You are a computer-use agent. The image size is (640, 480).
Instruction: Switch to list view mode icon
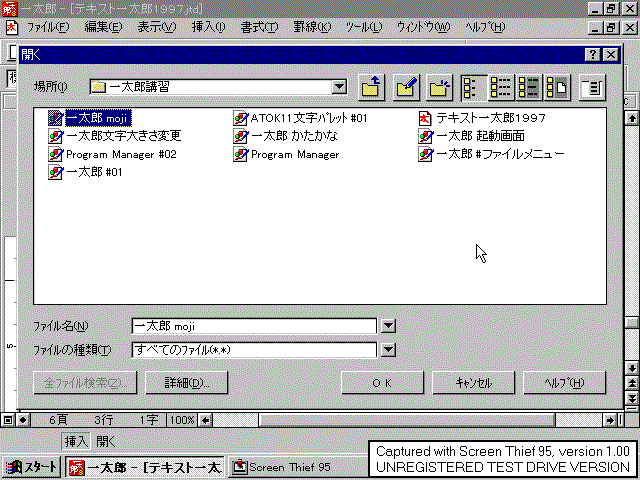click(474, 87)
